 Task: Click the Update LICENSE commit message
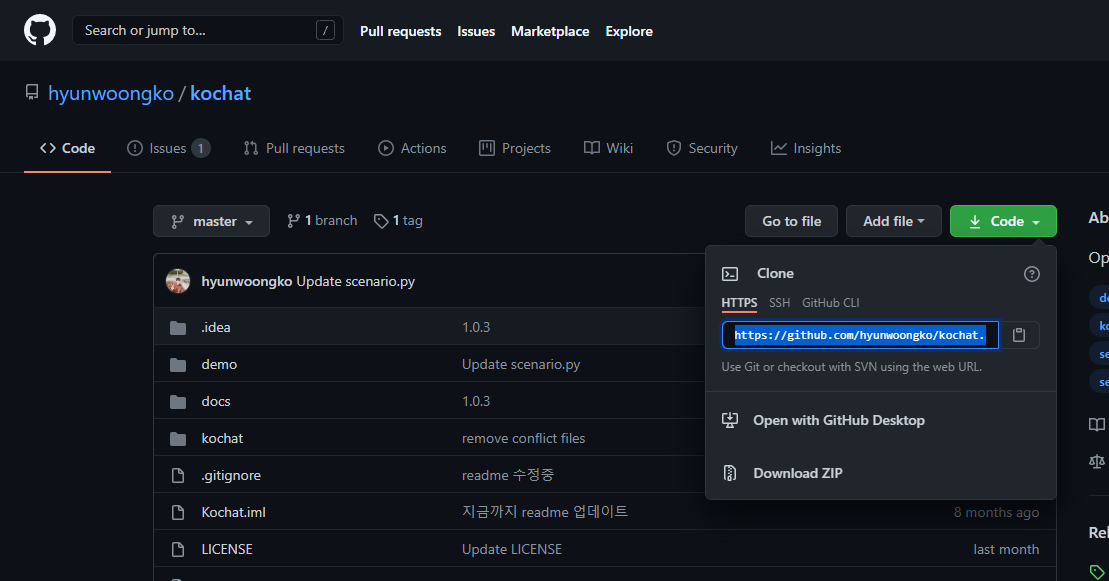(x=512, y=549)
